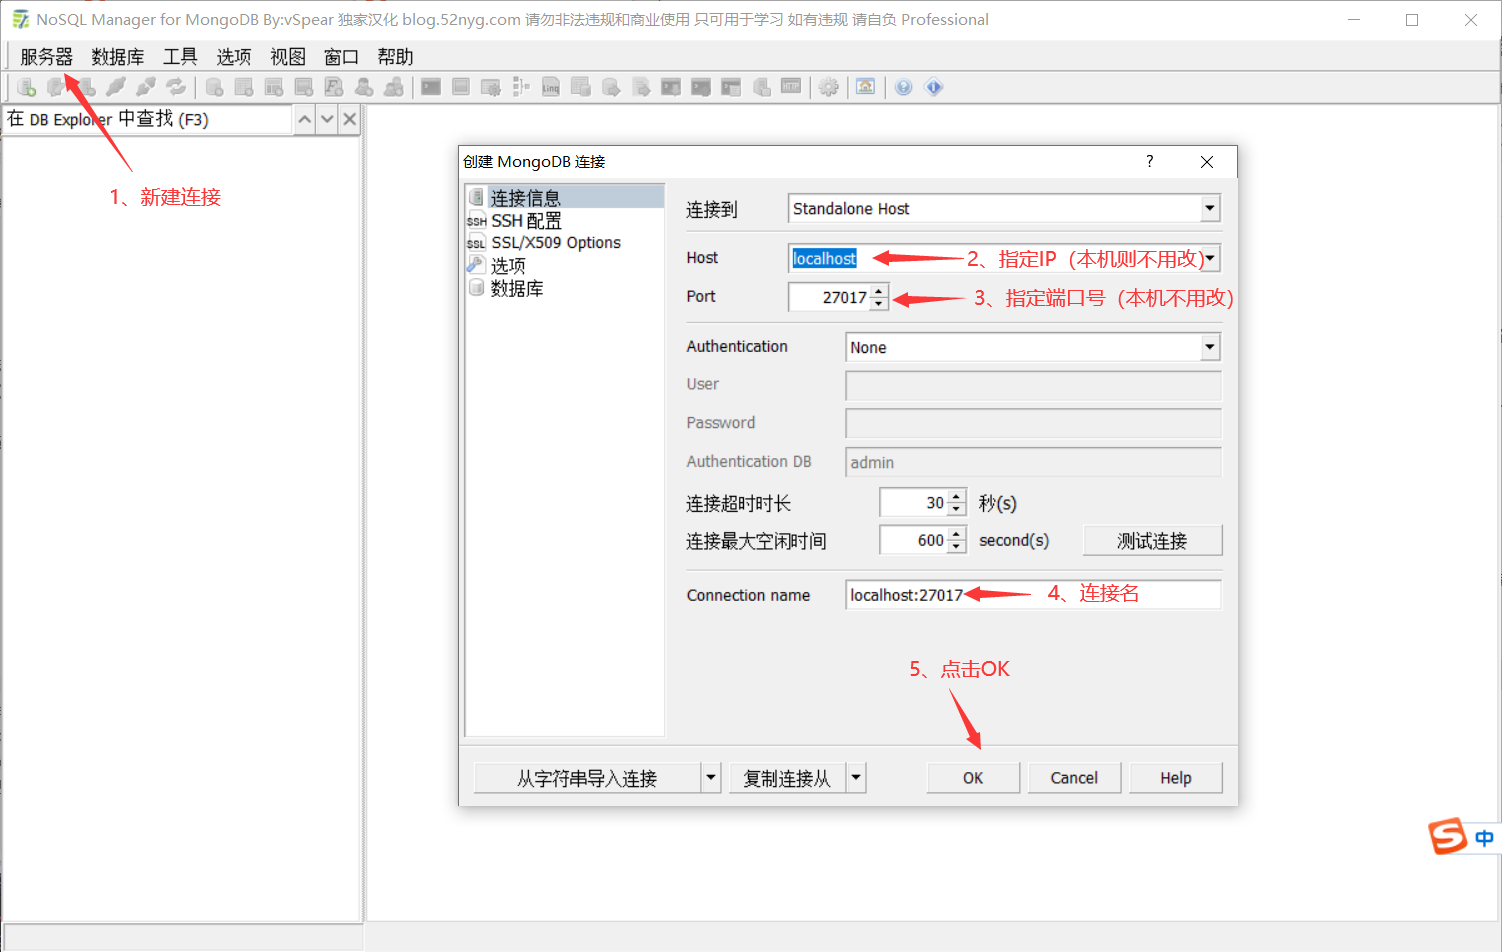
Task: Click the 连接超时时长 value field
Action: (914, 503)
